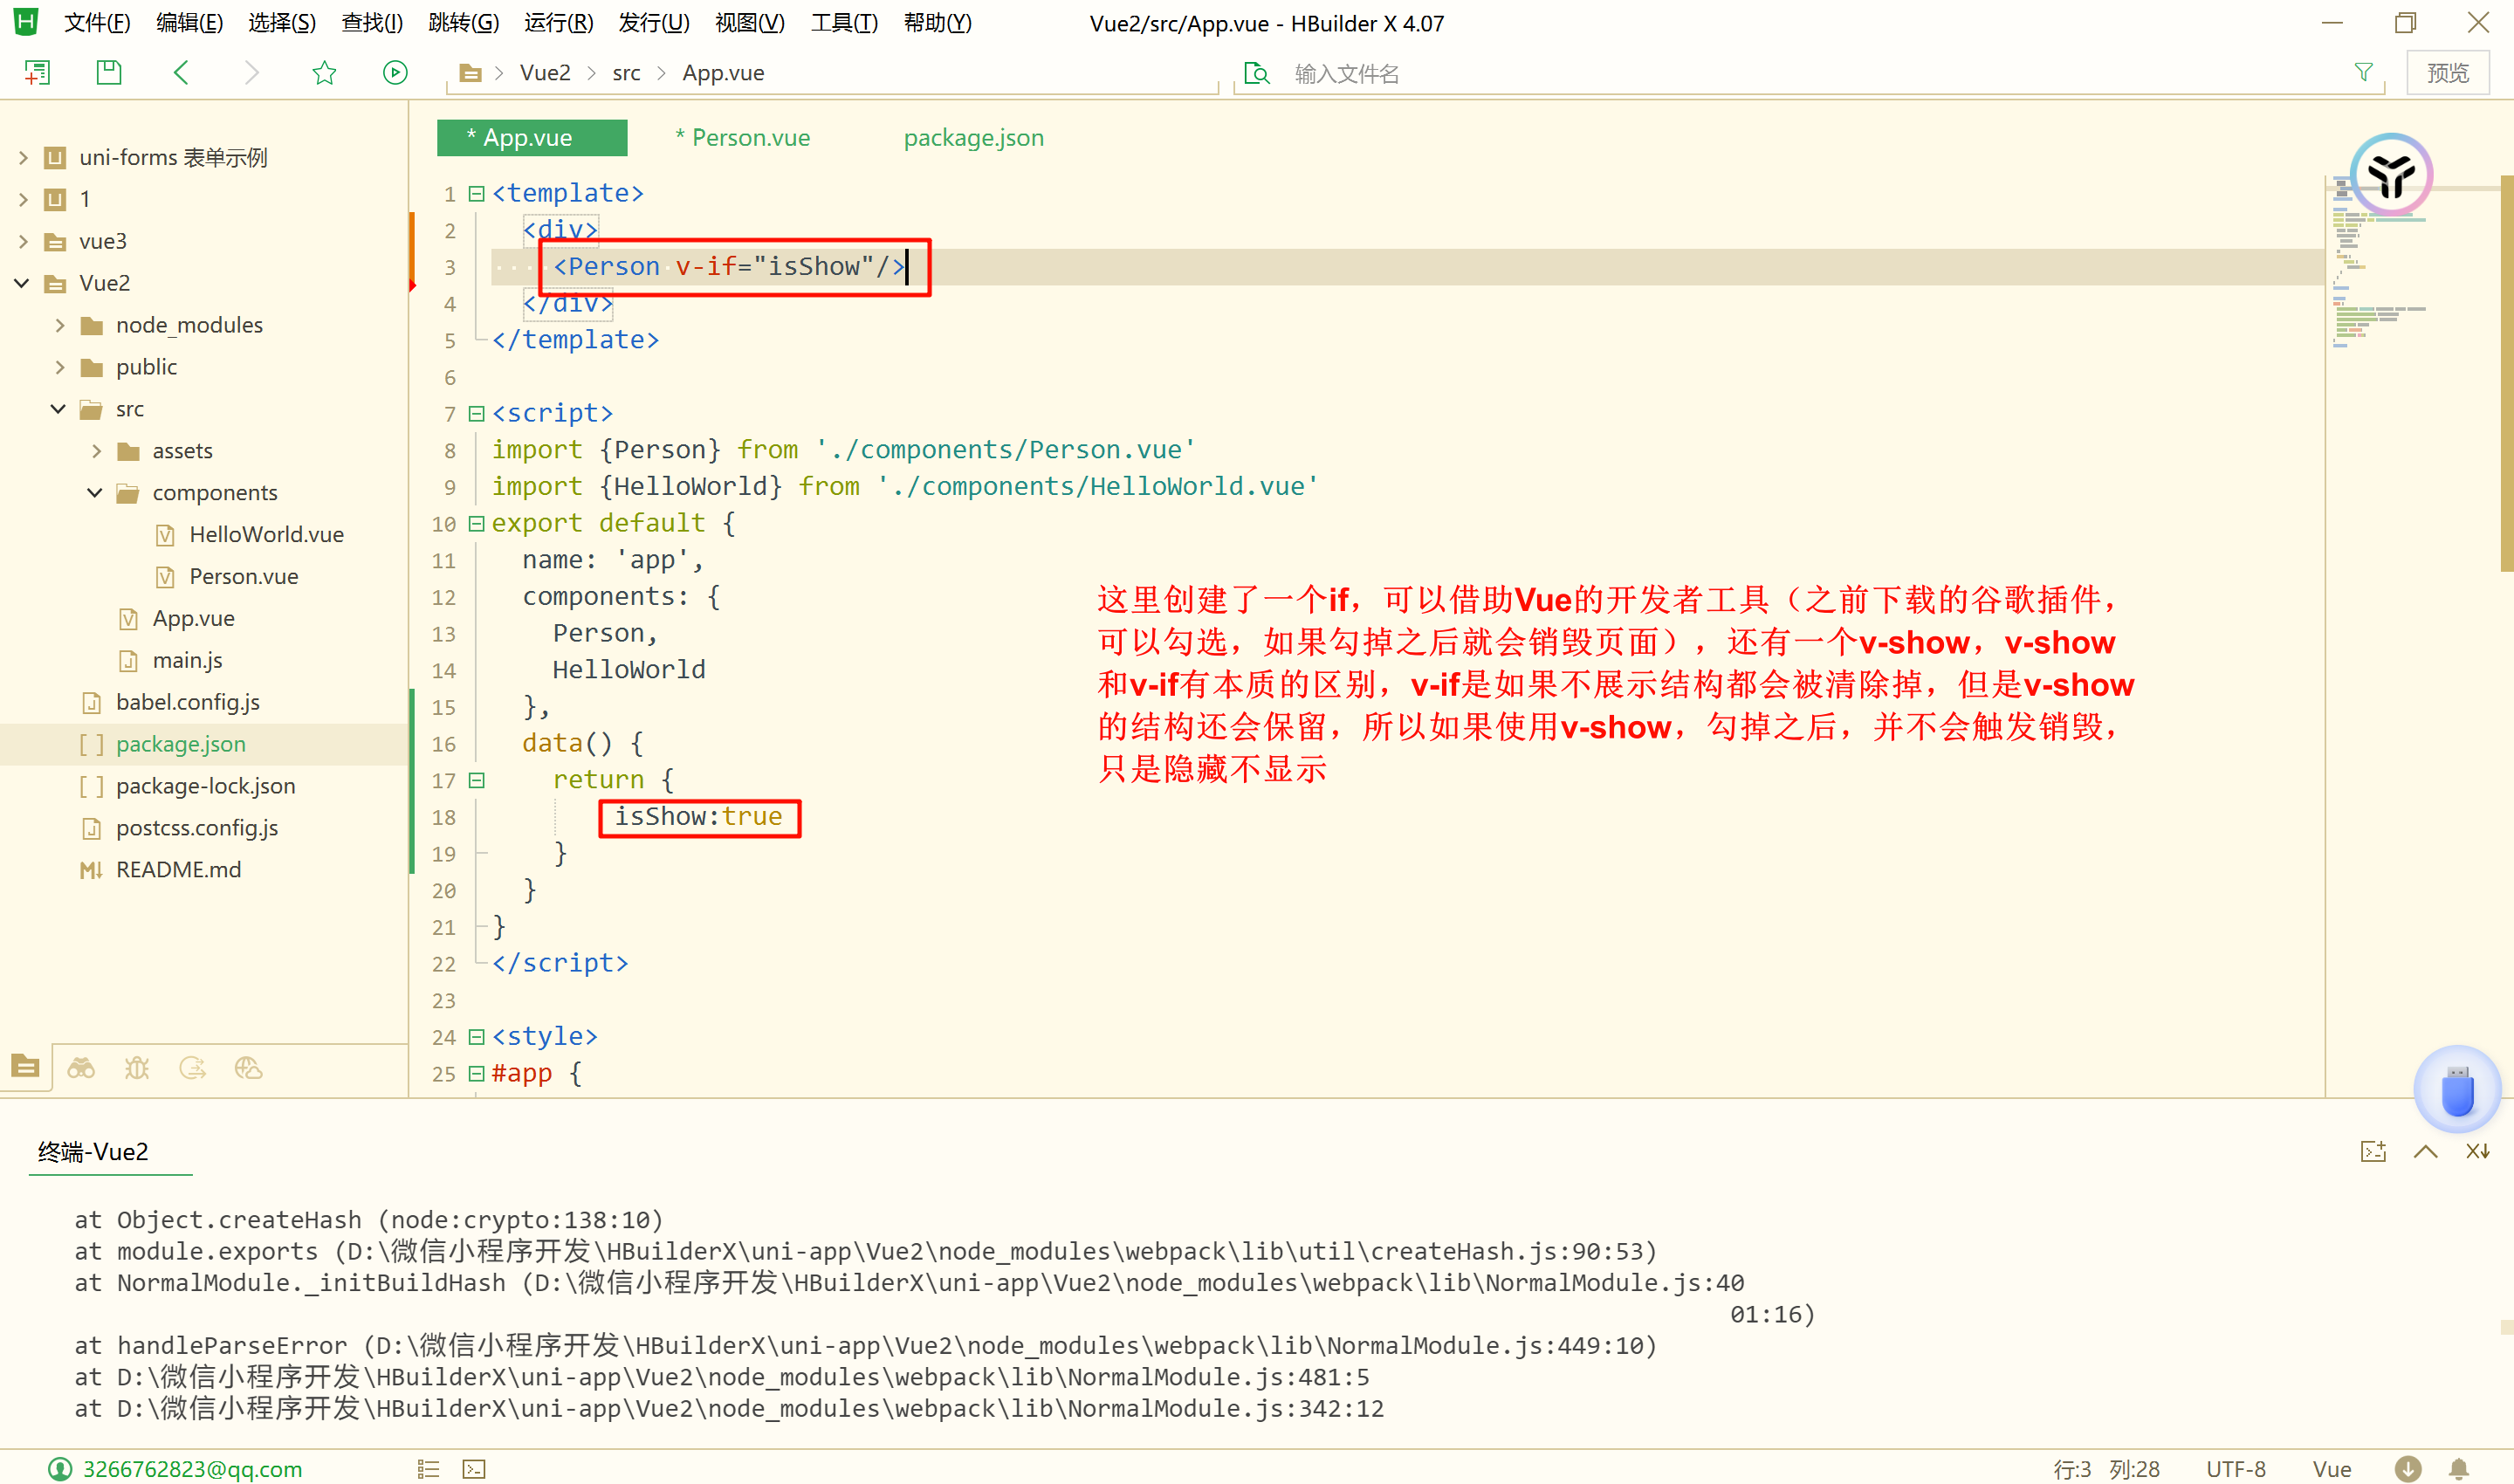Expand the vue3 project in tree

[x=23, y=241]
